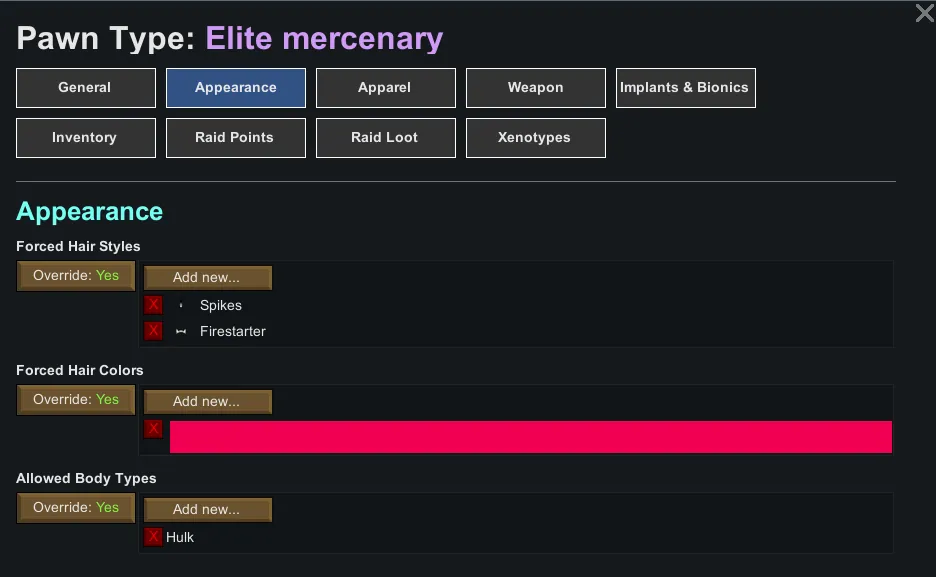The height and width of the screenshot is (577, 936).
Task: Close the Pawn Type window
Action: (924, 13)
